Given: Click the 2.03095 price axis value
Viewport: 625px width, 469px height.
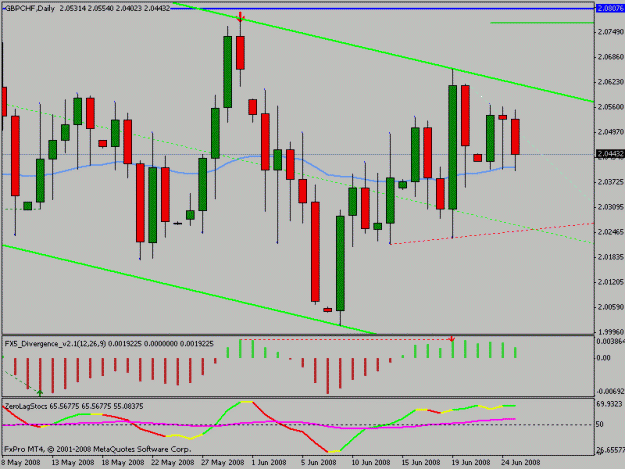Looking at the screenshot, I should coord(611,207).
